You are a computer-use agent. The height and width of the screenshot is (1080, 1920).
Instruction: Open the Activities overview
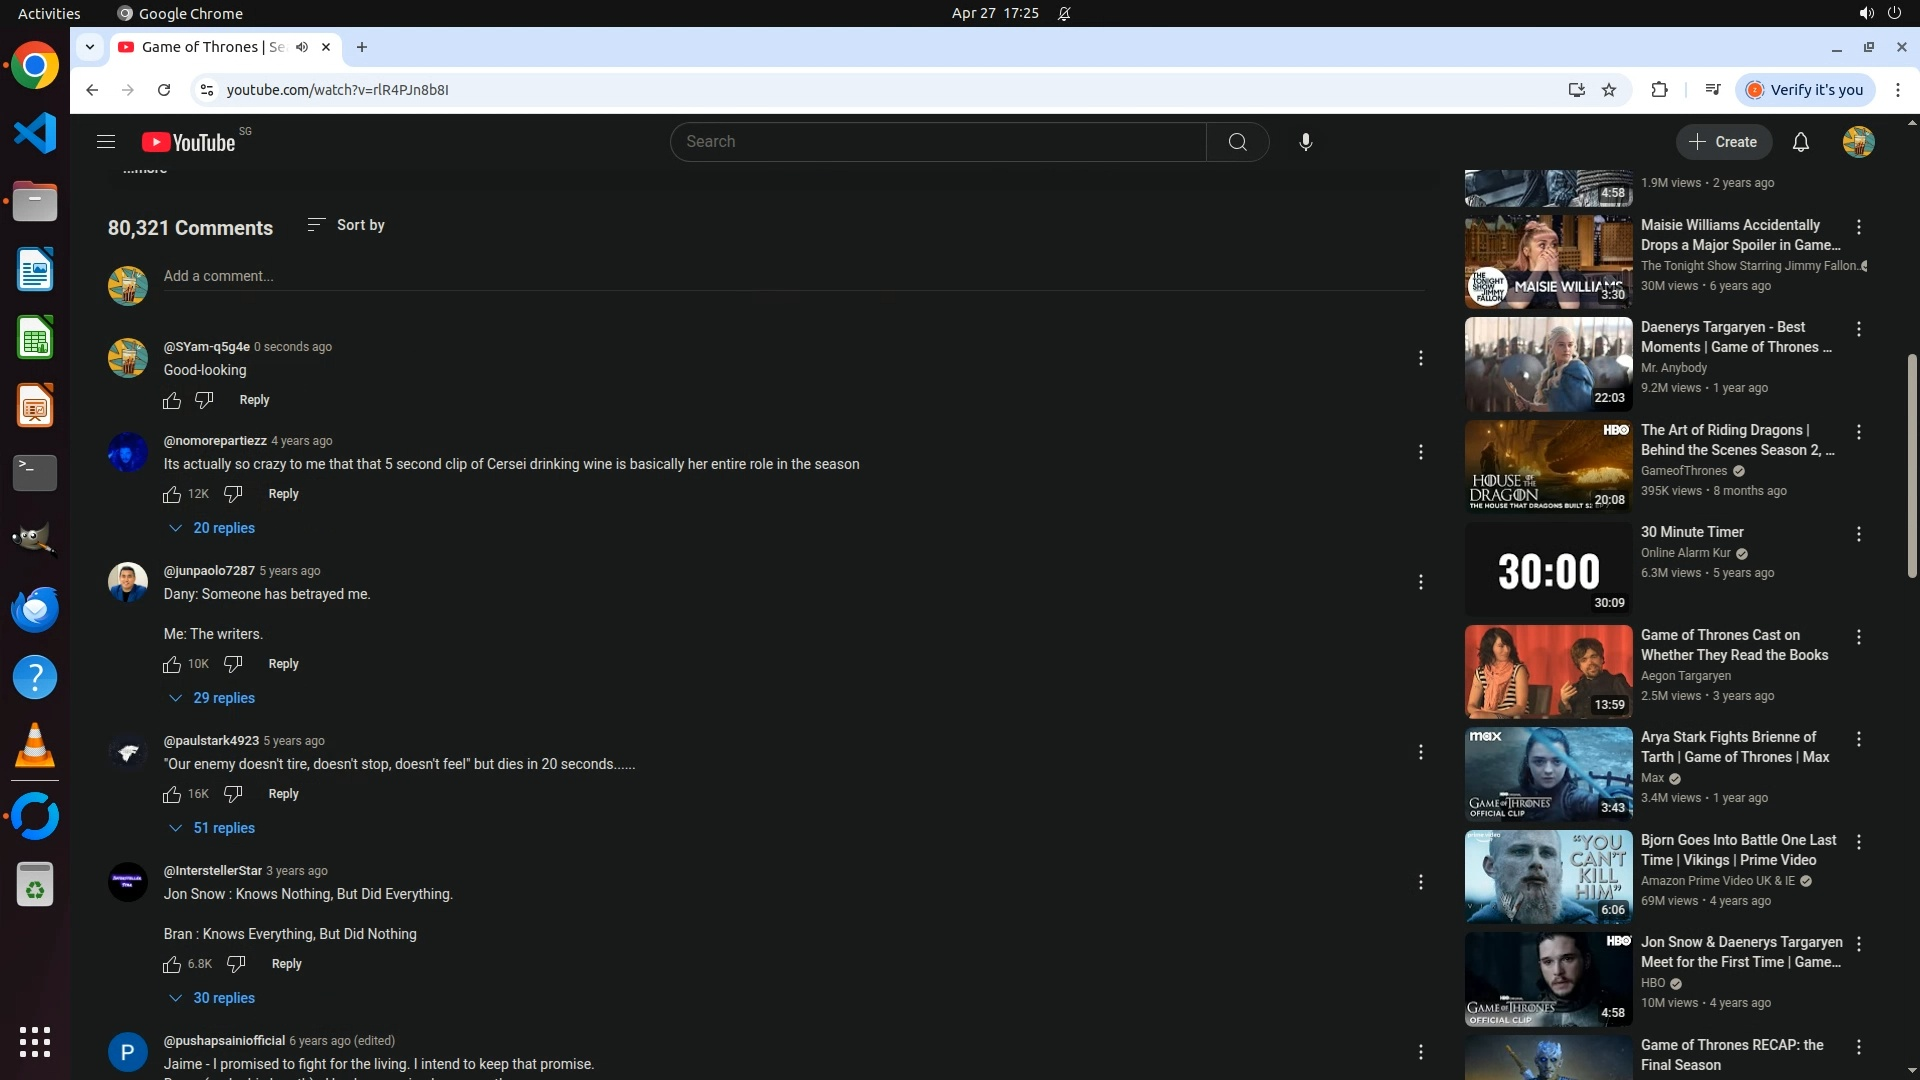click(49, 13)
